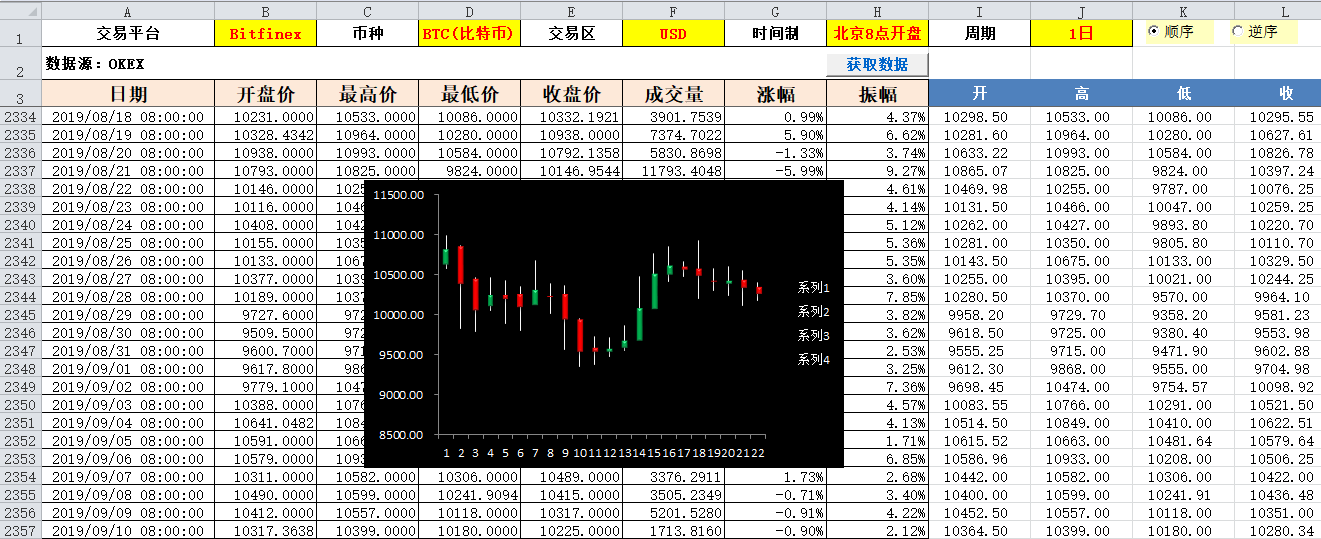This screenshot has width=1321, height=539.
Task: Click amplitude cell 7.85%
Action: coord(877,297)
